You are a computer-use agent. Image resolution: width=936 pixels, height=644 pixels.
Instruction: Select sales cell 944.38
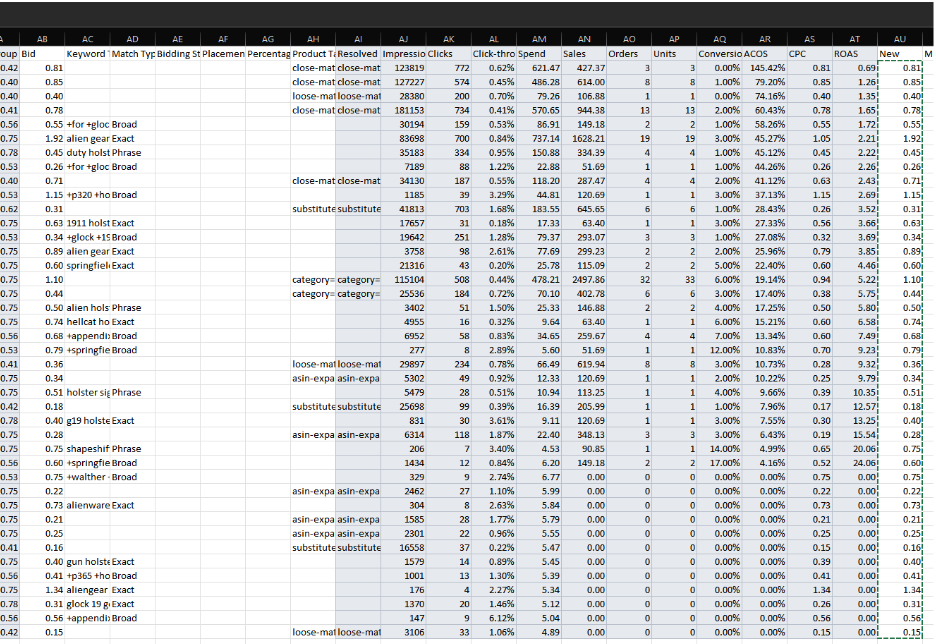[584, 110]
